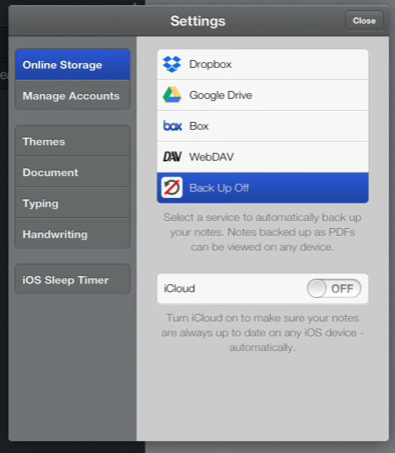The height and width of the screenshot is (453, 395).
Task: Click the 'Select a service to automatically back up' description
Action: click(263, 232)
